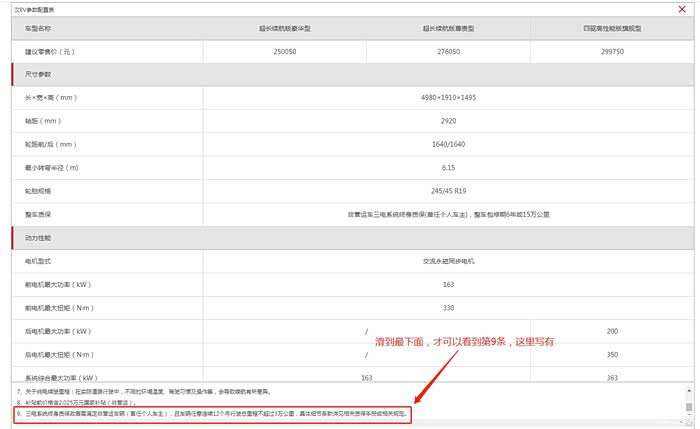Click the 299750 price cell

[611, 49]
